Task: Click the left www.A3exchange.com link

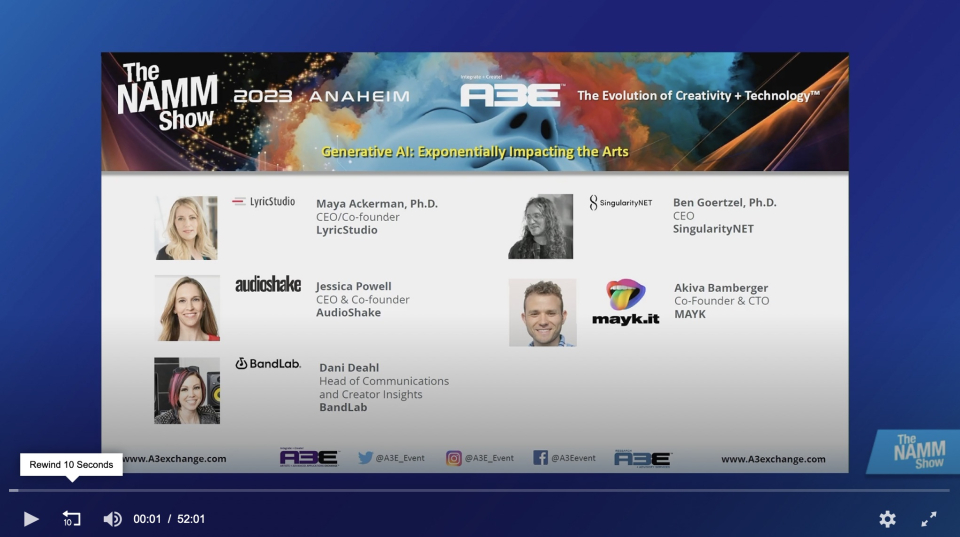Action: point(176,459)
